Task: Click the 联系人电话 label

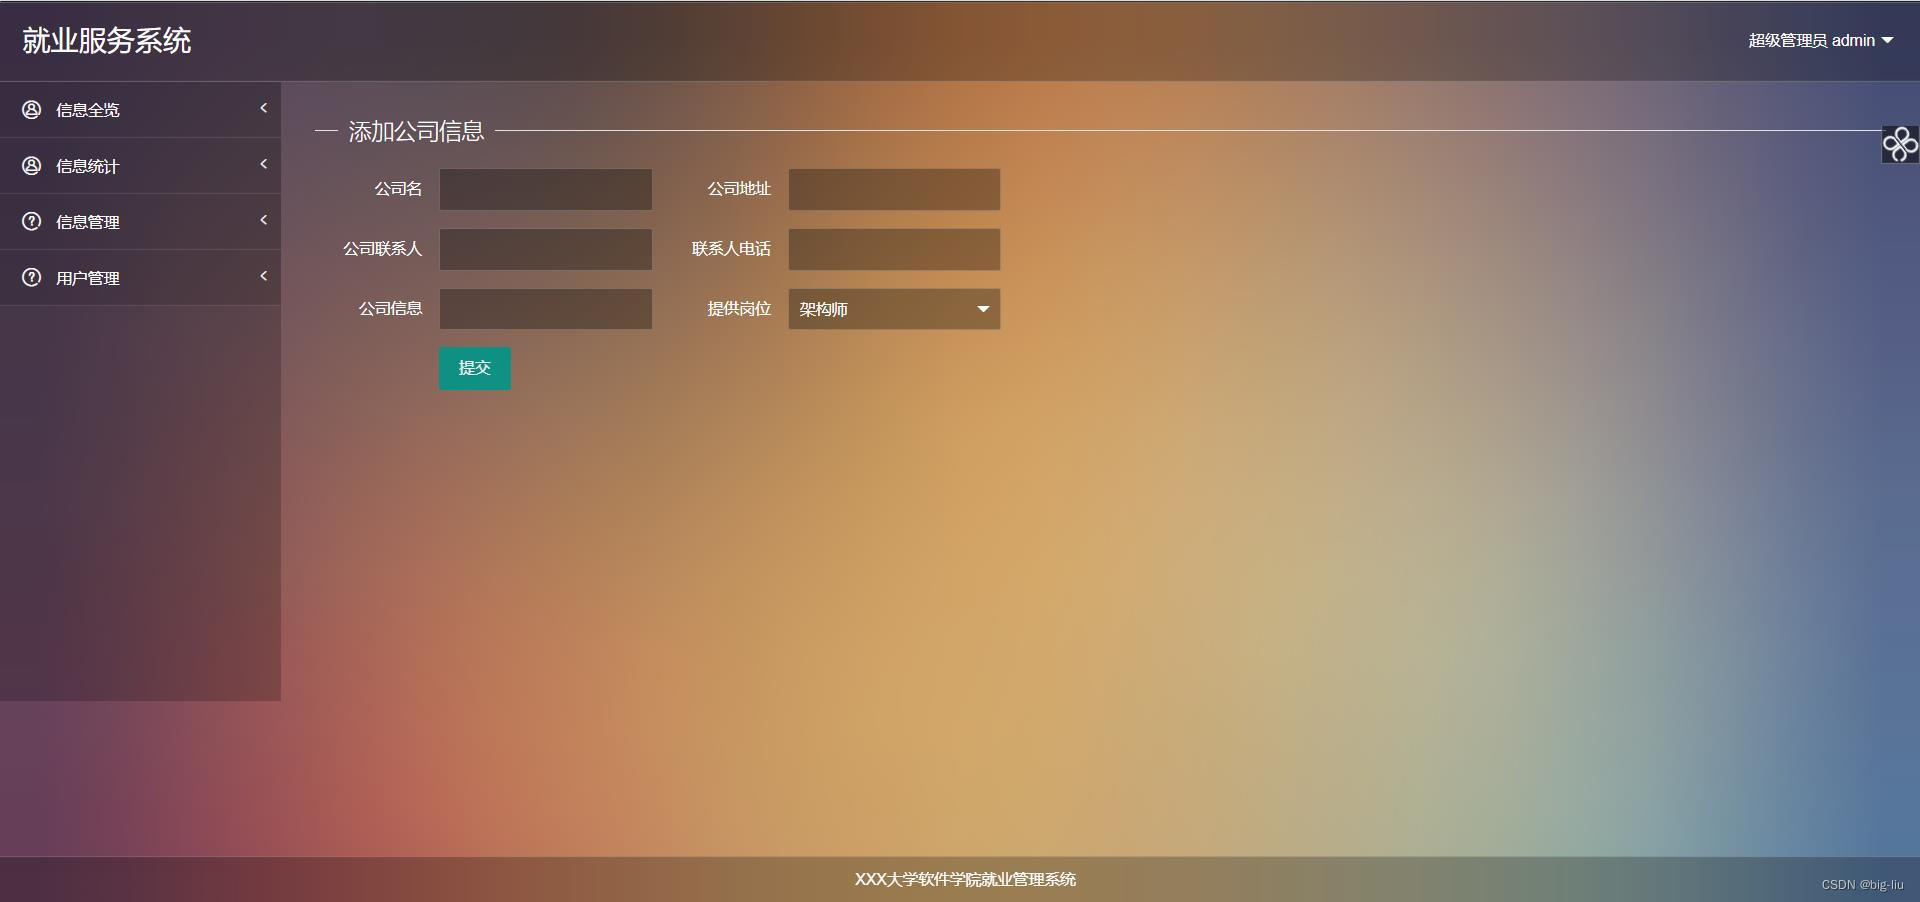Action: pyautogui.click(x=731, y=249)
